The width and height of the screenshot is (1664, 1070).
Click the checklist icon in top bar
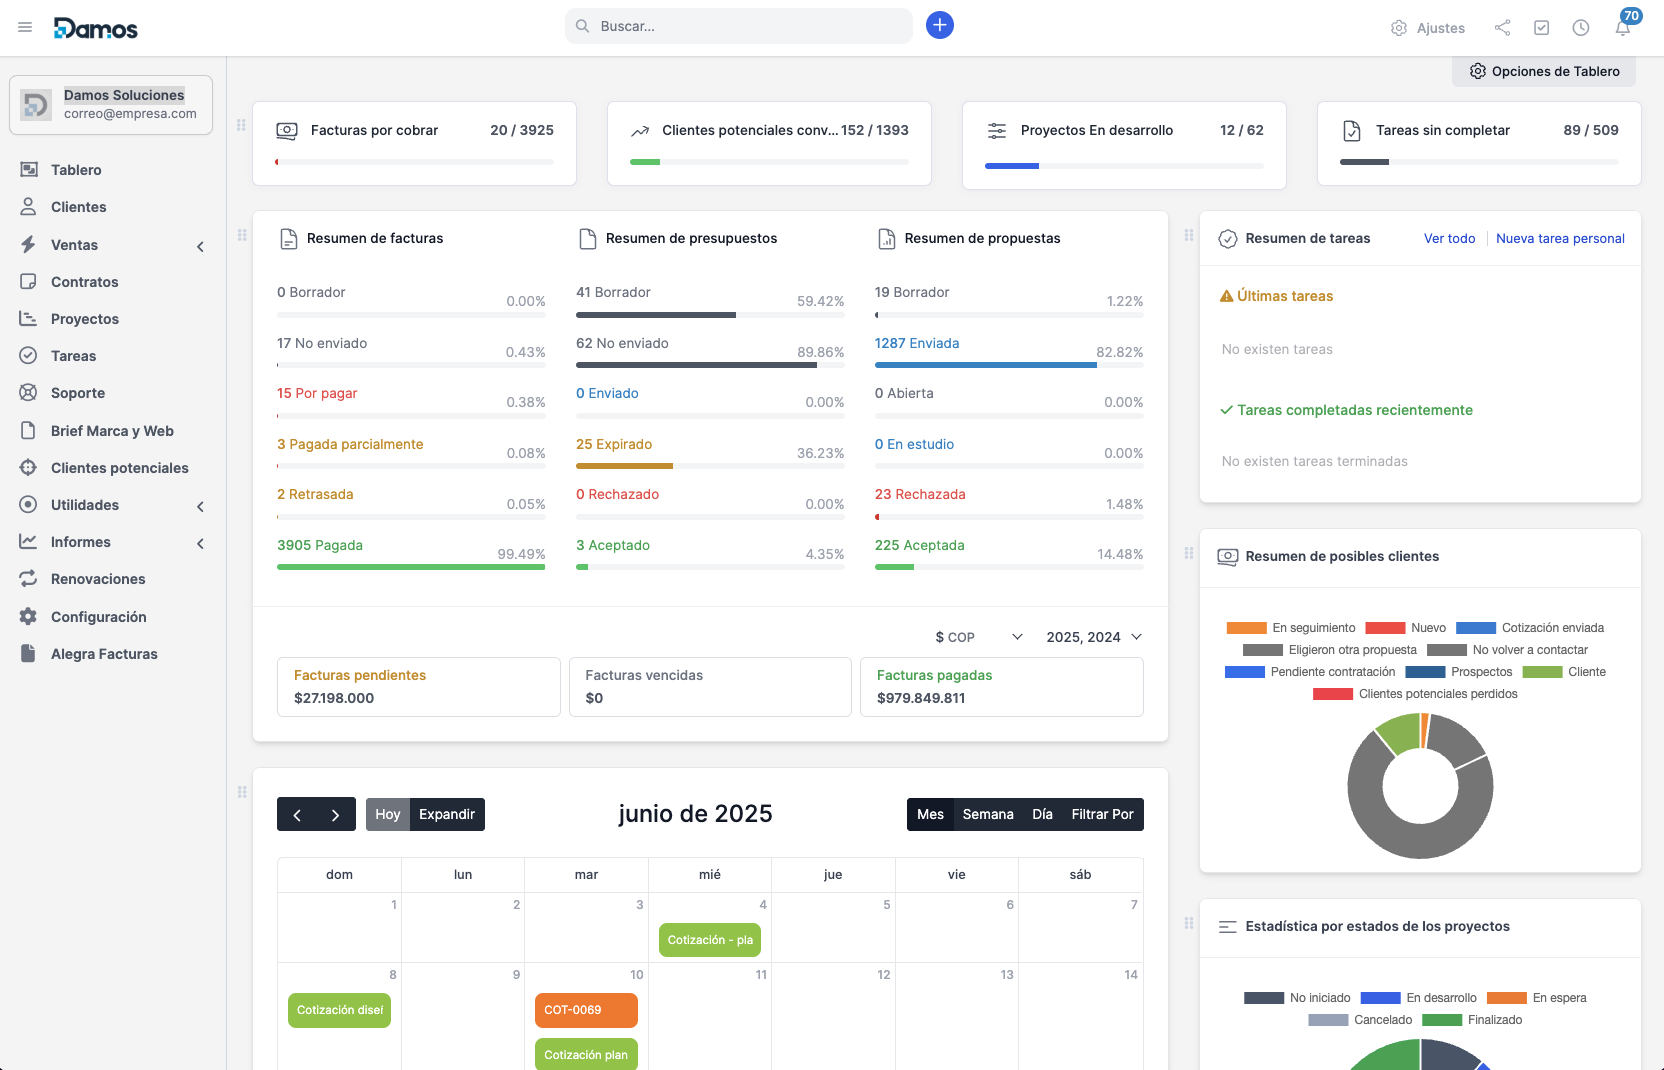[1541, 28]
